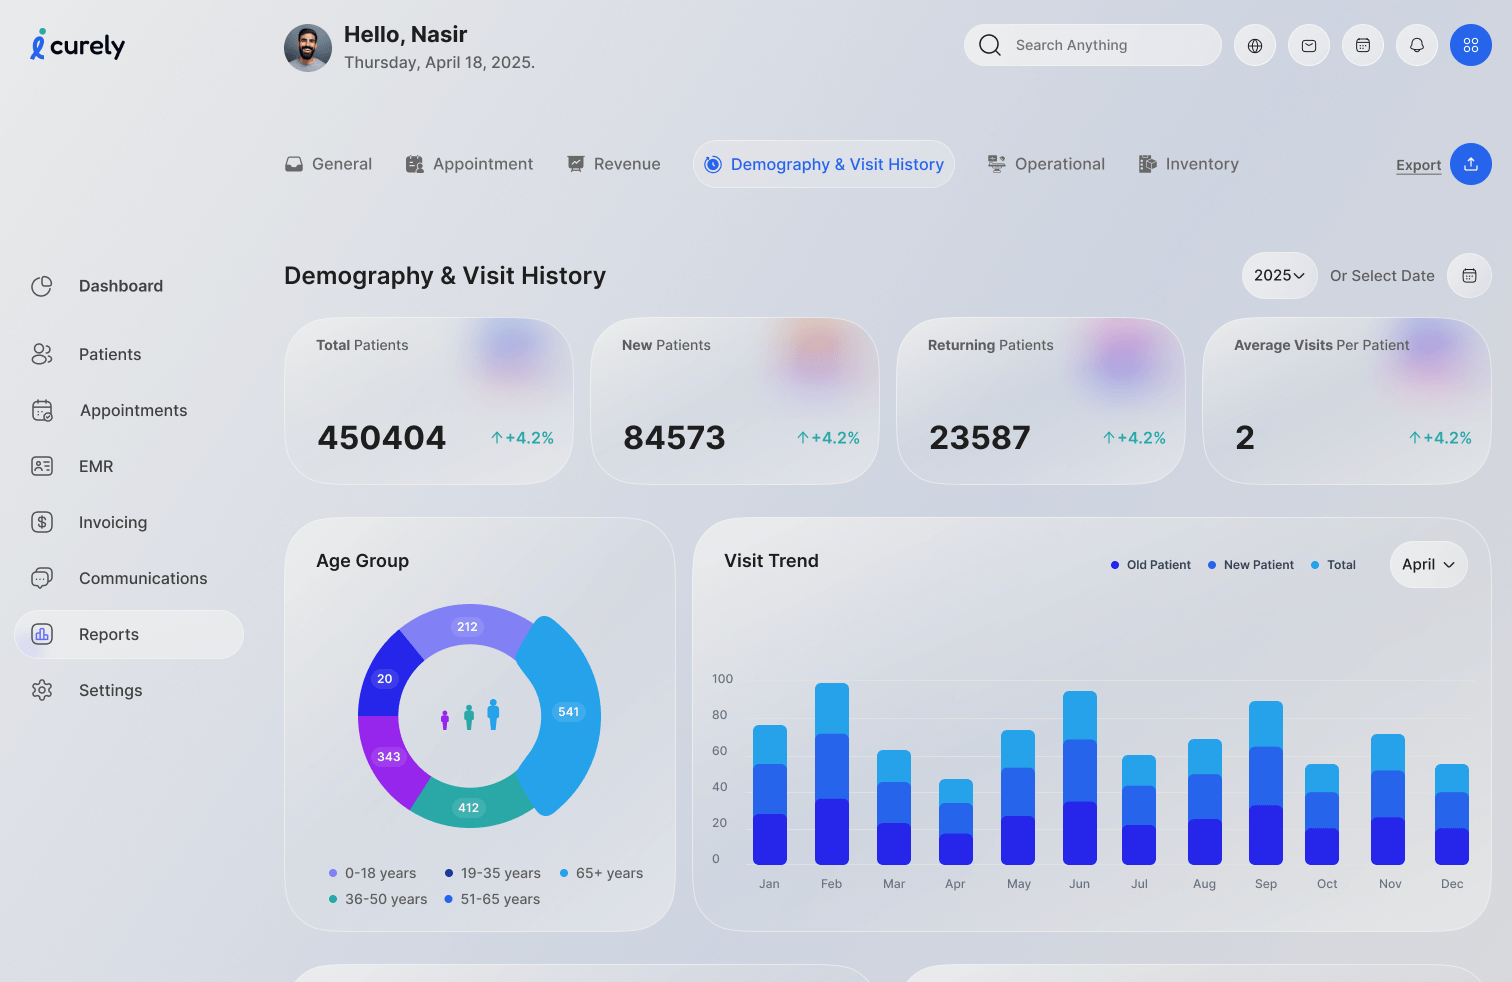Click the blue Export upload icon
This screenshot has height=982, width=1512.
click(1471, 164)
